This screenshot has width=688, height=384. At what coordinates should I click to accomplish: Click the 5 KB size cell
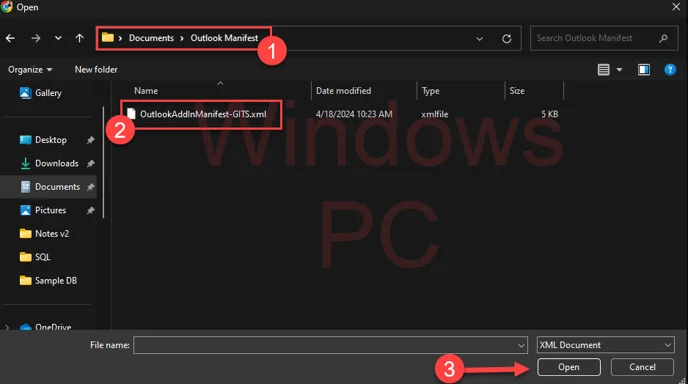click(549, 114)
